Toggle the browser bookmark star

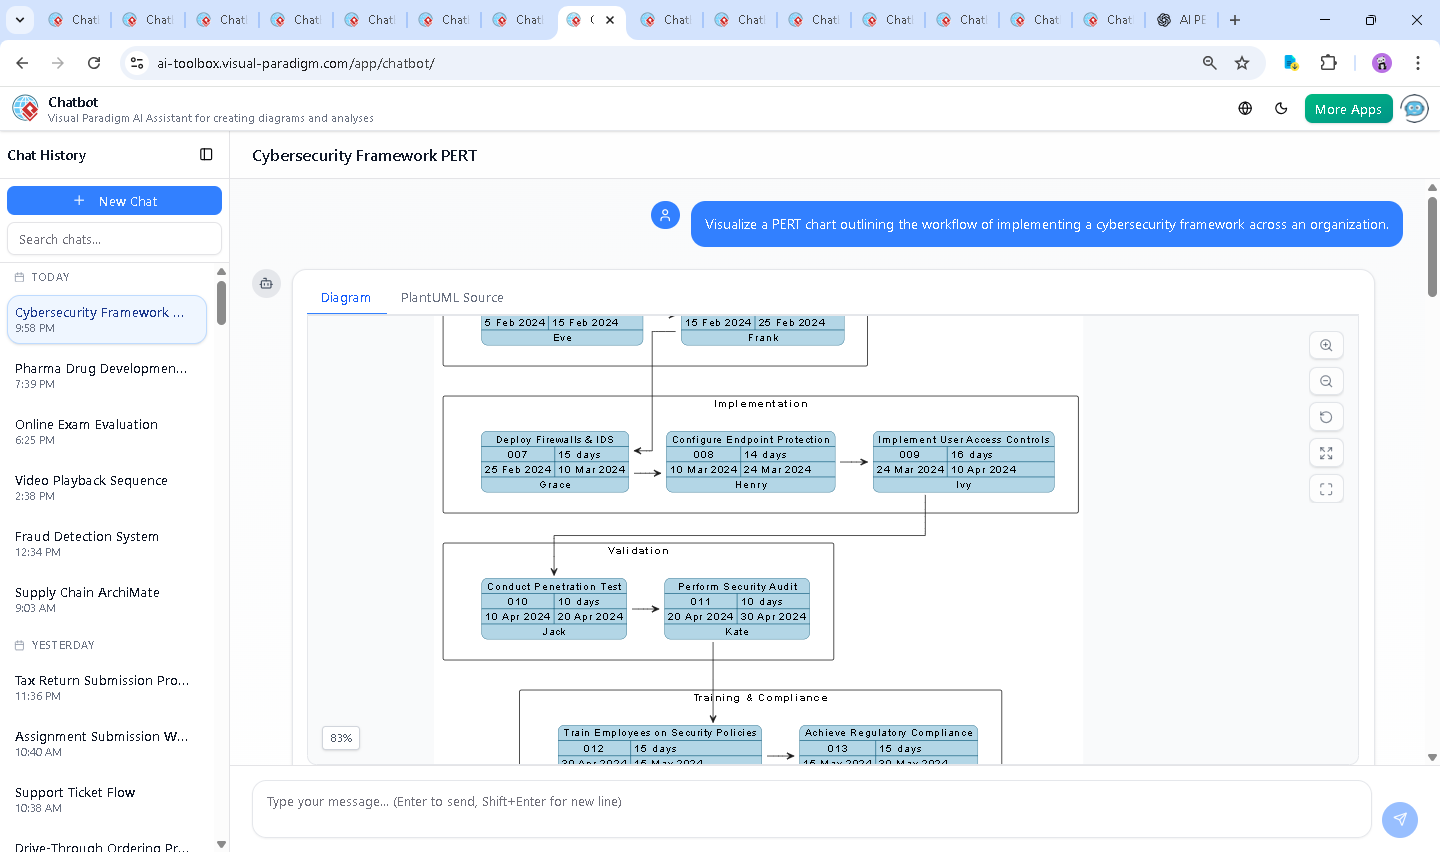click(1242, 62)
